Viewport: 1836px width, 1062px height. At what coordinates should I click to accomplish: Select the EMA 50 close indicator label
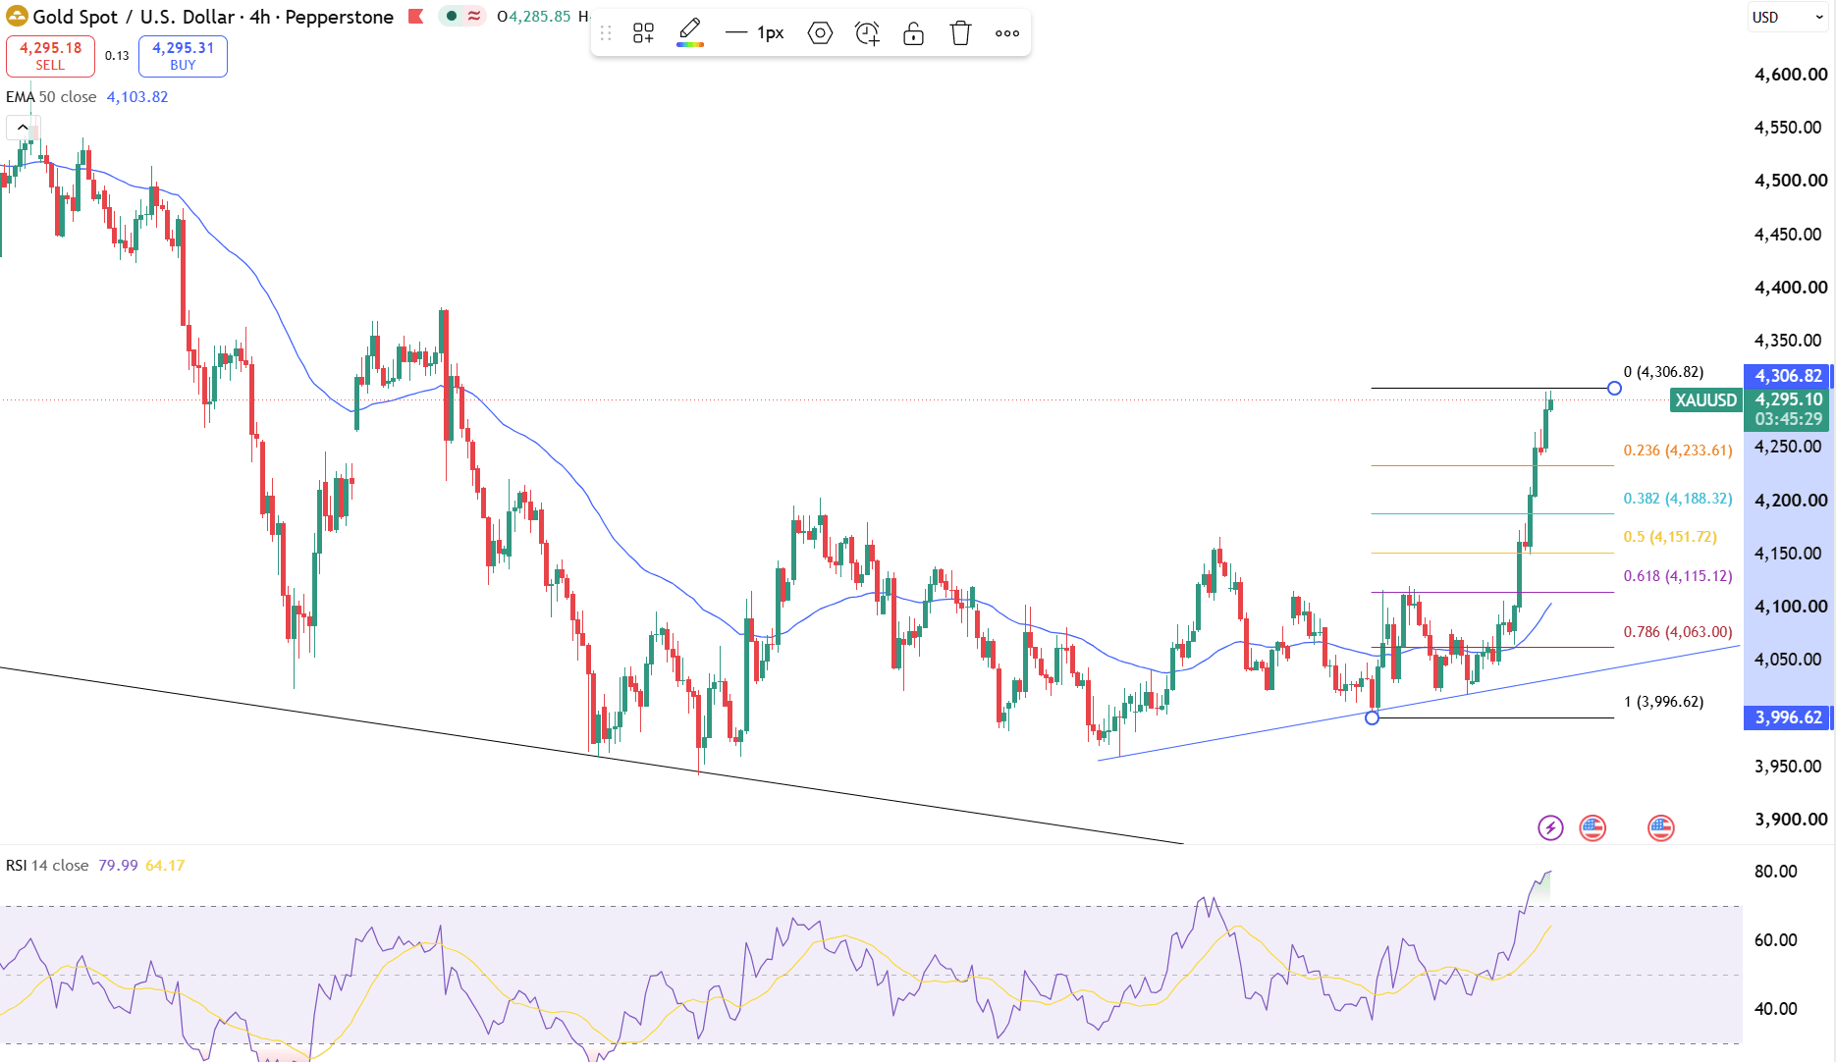click(x=51, y=97)
